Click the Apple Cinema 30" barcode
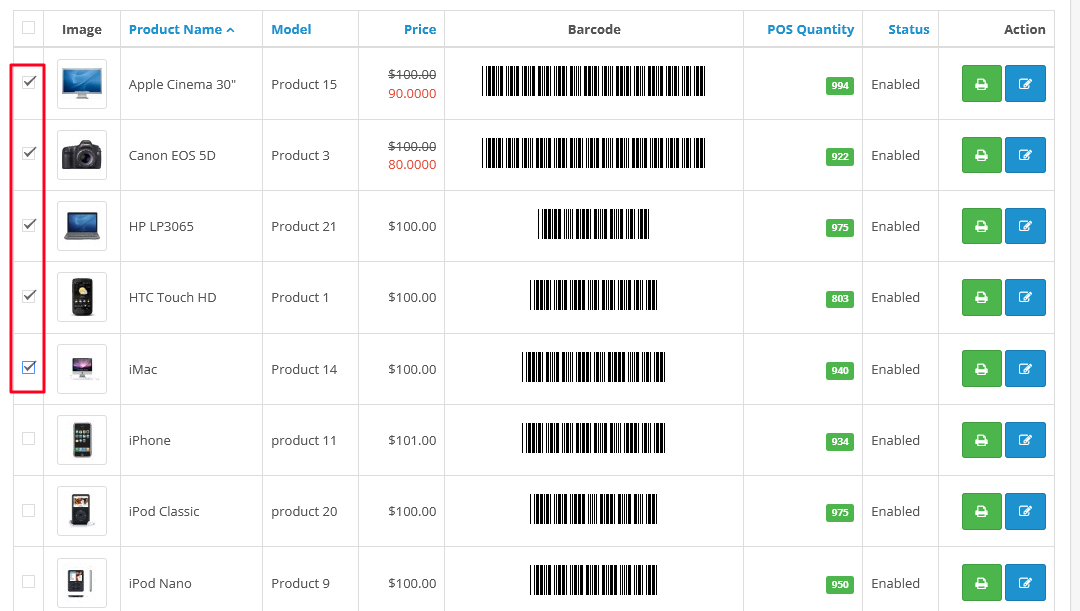Viewport: 1080px width, 611px height. click(593, 81)
